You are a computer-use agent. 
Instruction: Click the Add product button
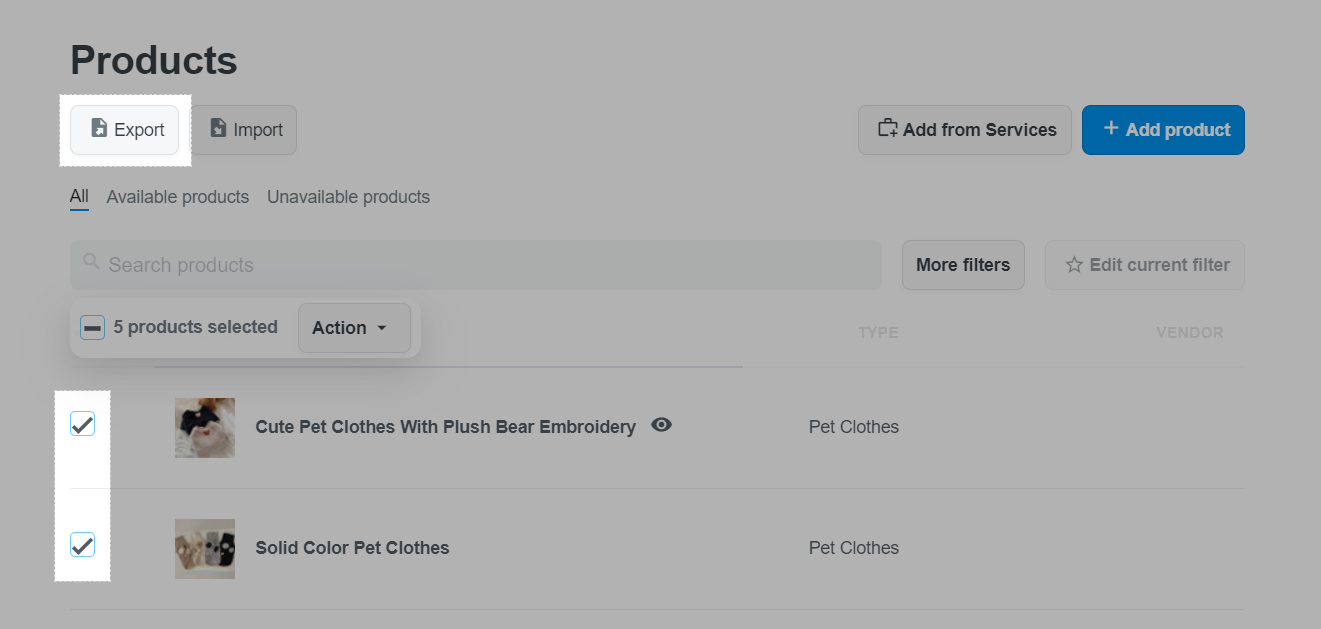point(1163,130)
